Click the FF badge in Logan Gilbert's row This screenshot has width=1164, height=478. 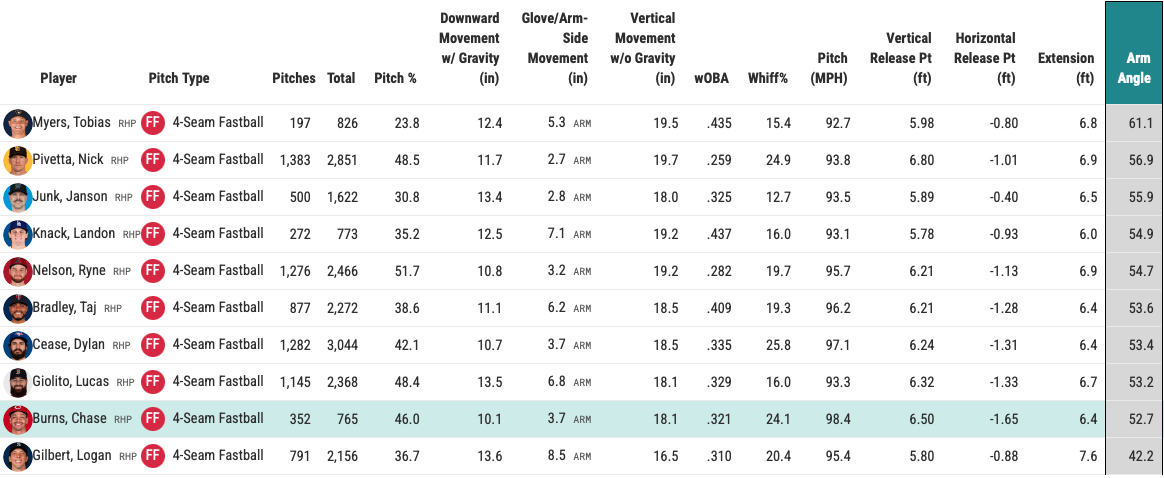click(152, 456)
